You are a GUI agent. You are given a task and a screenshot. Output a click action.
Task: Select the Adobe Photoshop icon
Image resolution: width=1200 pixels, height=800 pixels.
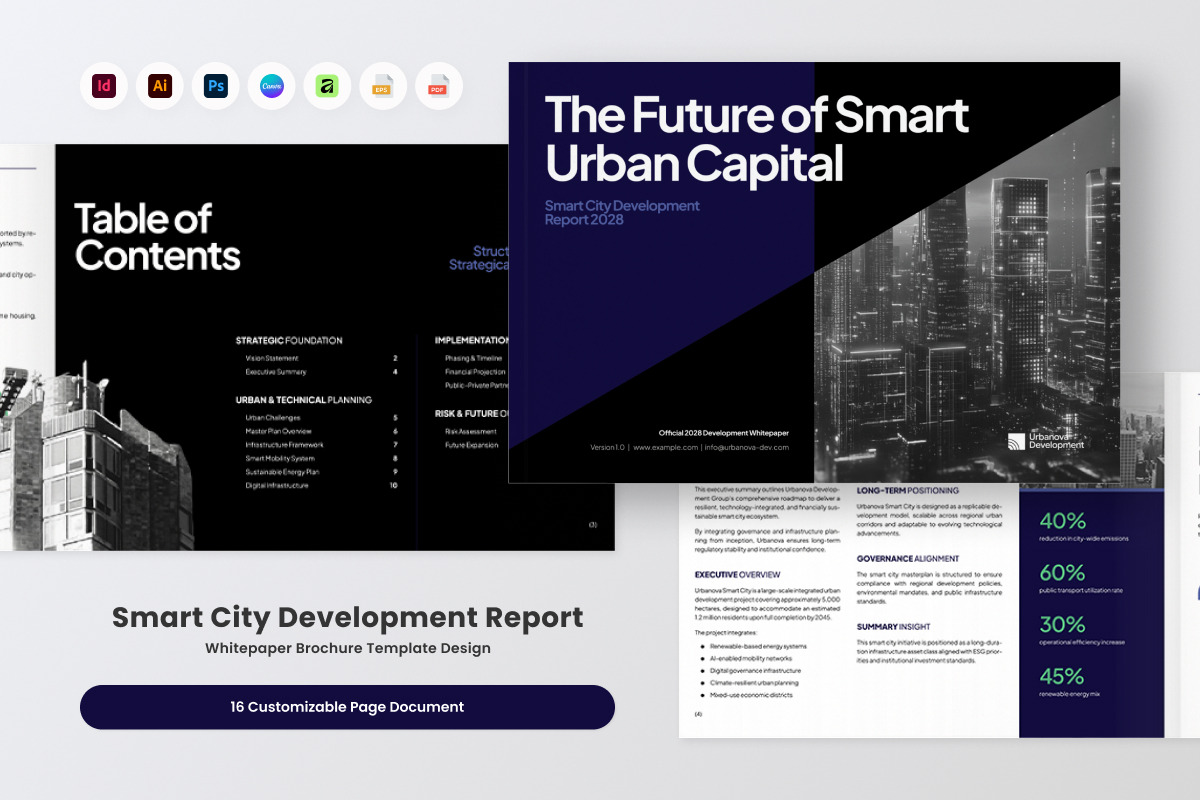(x=216, y=86)
